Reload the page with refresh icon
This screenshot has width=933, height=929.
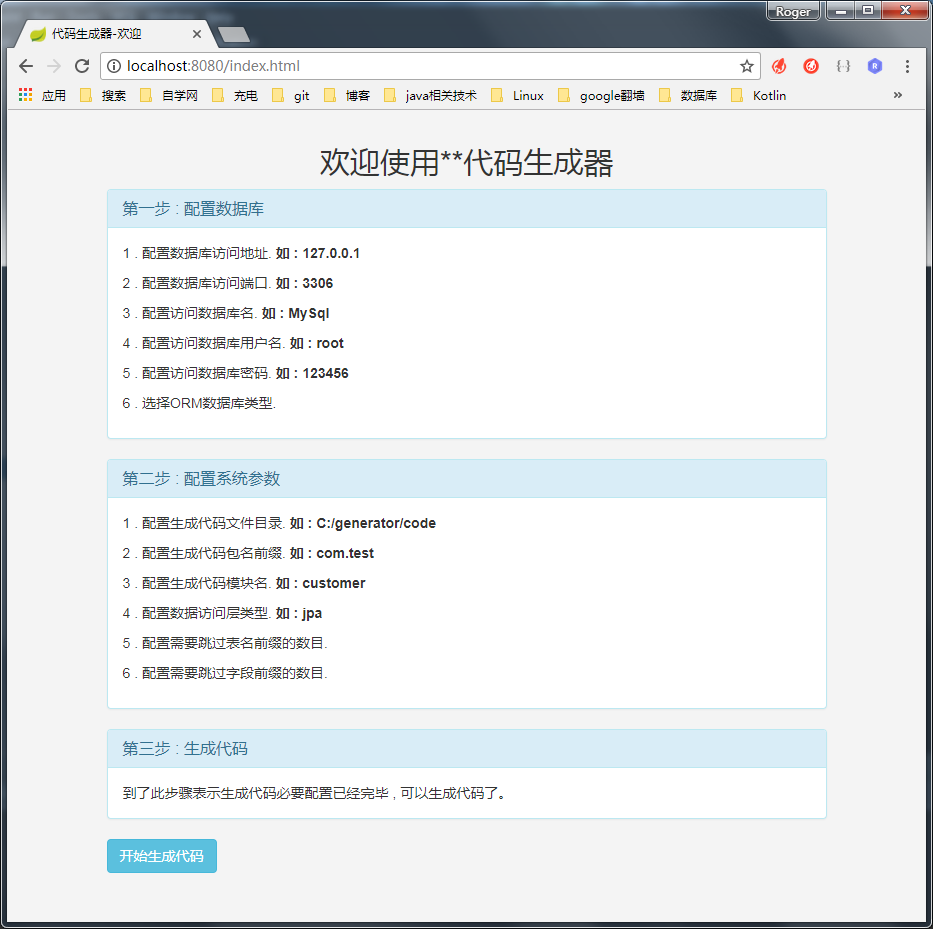[x=82, y=66]
